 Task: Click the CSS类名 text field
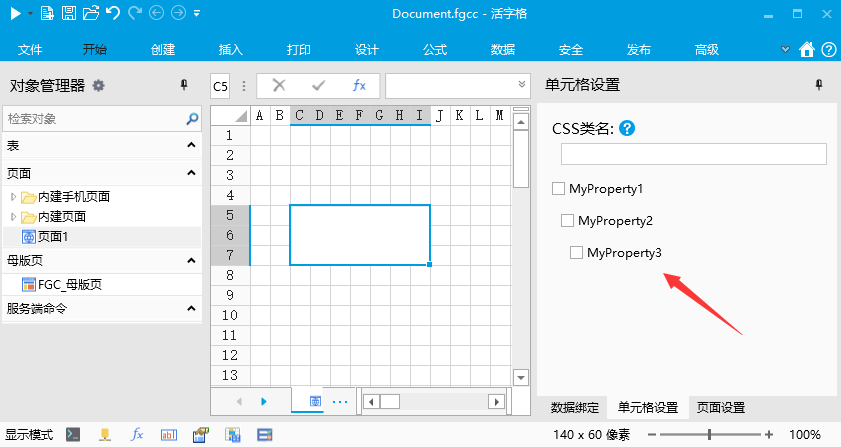tap(694, 154)
